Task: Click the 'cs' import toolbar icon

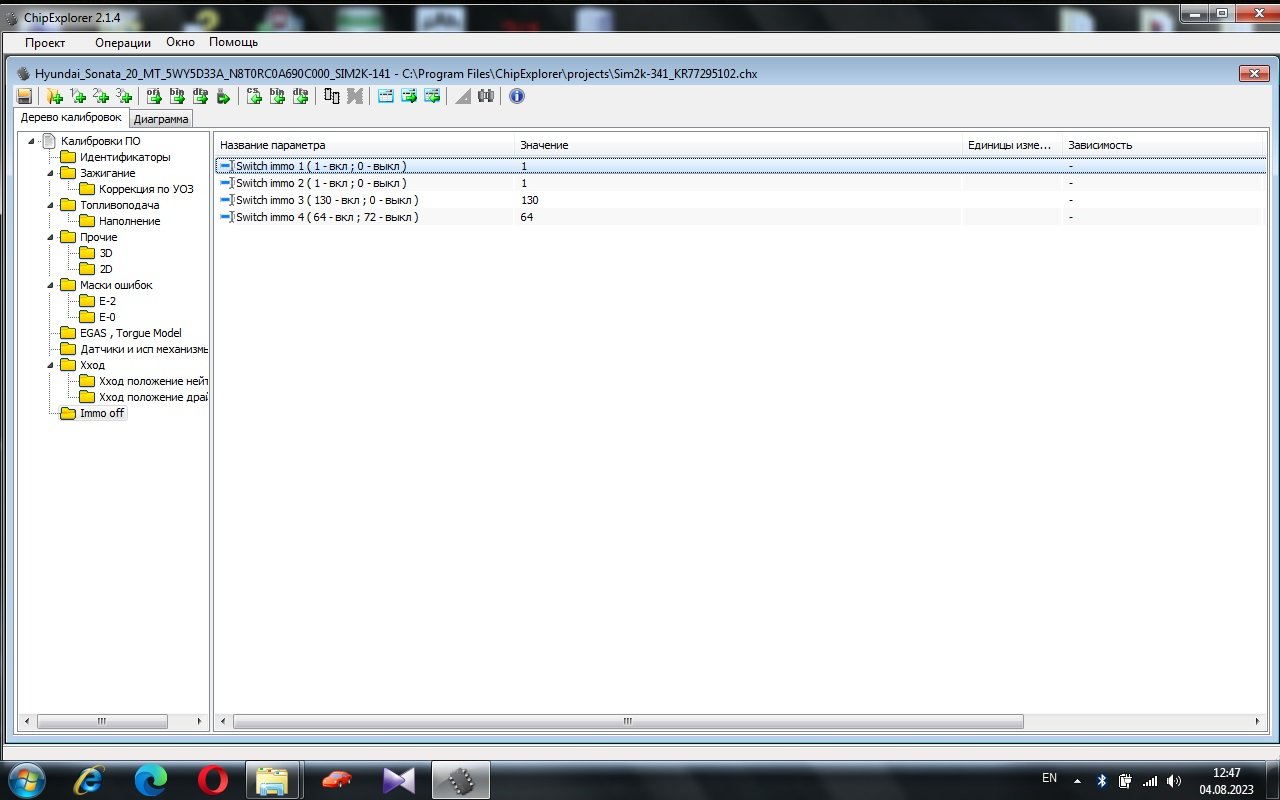Action: pyautogui.click(x=254, y=96)
